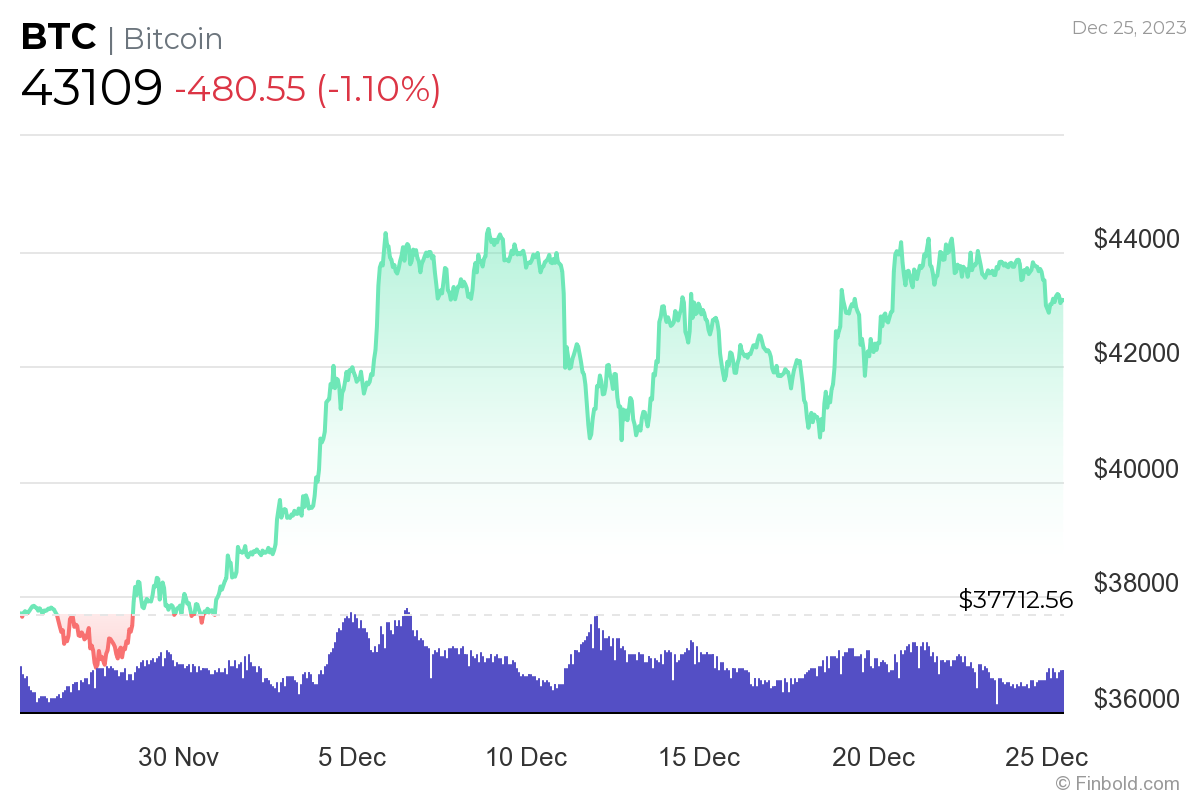Click the 20 Dec x-axis label
The image size is (1200, 800).
click(x=873, y=757)
